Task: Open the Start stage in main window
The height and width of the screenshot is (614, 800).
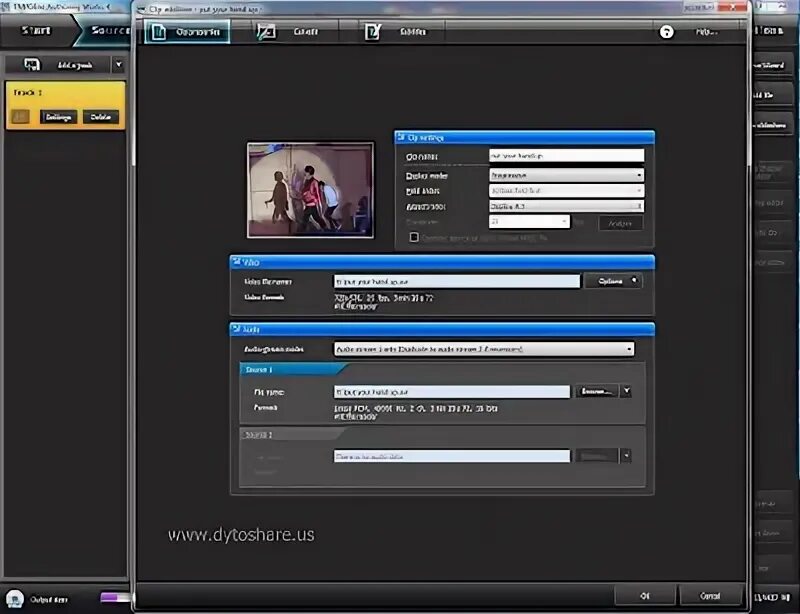Action: 36,31
